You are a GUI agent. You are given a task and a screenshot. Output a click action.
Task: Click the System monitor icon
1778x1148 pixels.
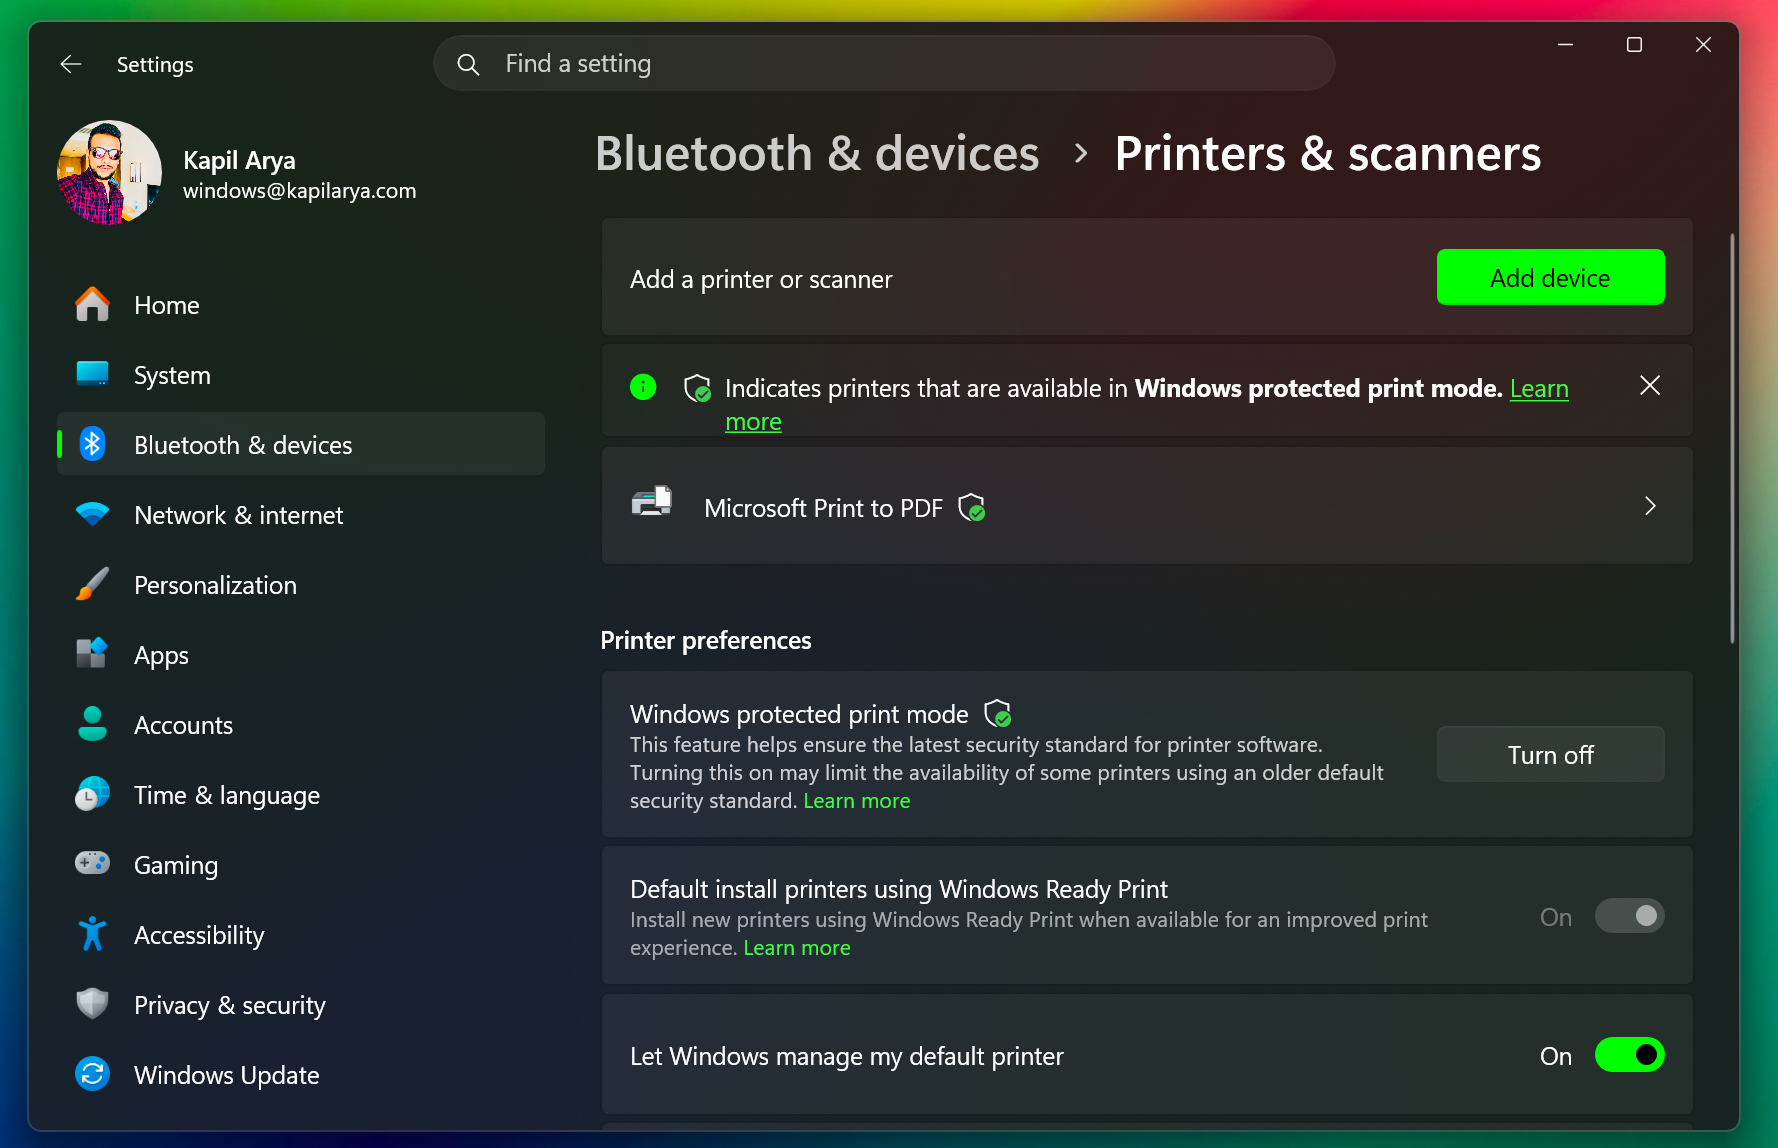[92, 374]
